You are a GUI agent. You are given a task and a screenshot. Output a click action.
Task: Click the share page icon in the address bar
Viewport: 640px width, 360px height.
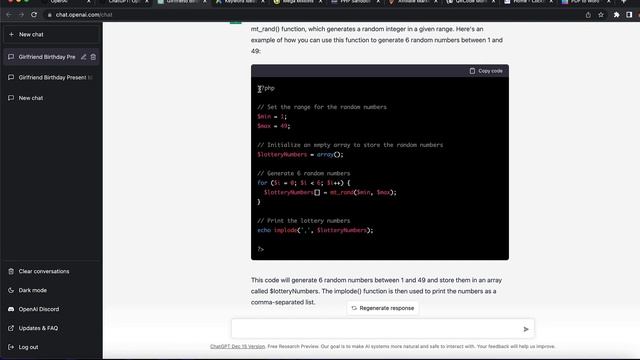(588, 15)
